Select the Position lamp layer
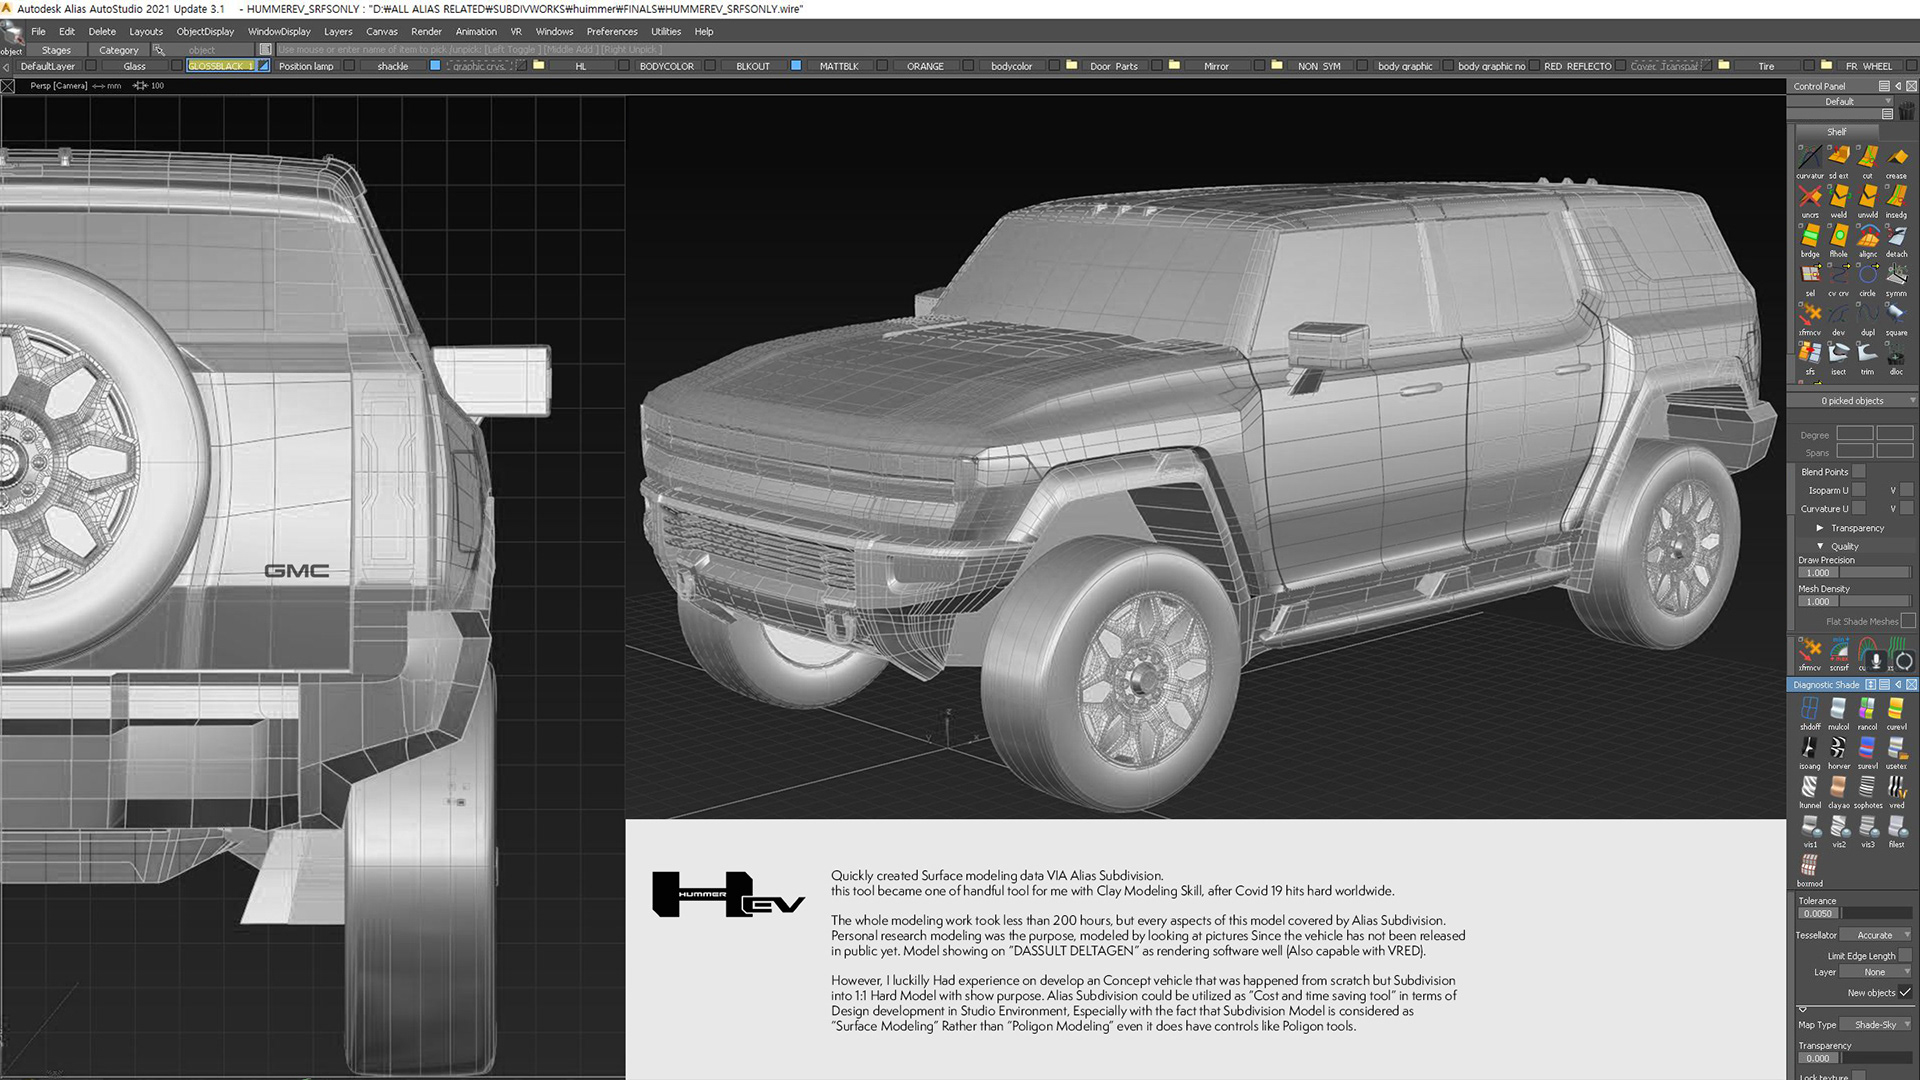Screen dimensions: 1920x1080 pos(306,66)
